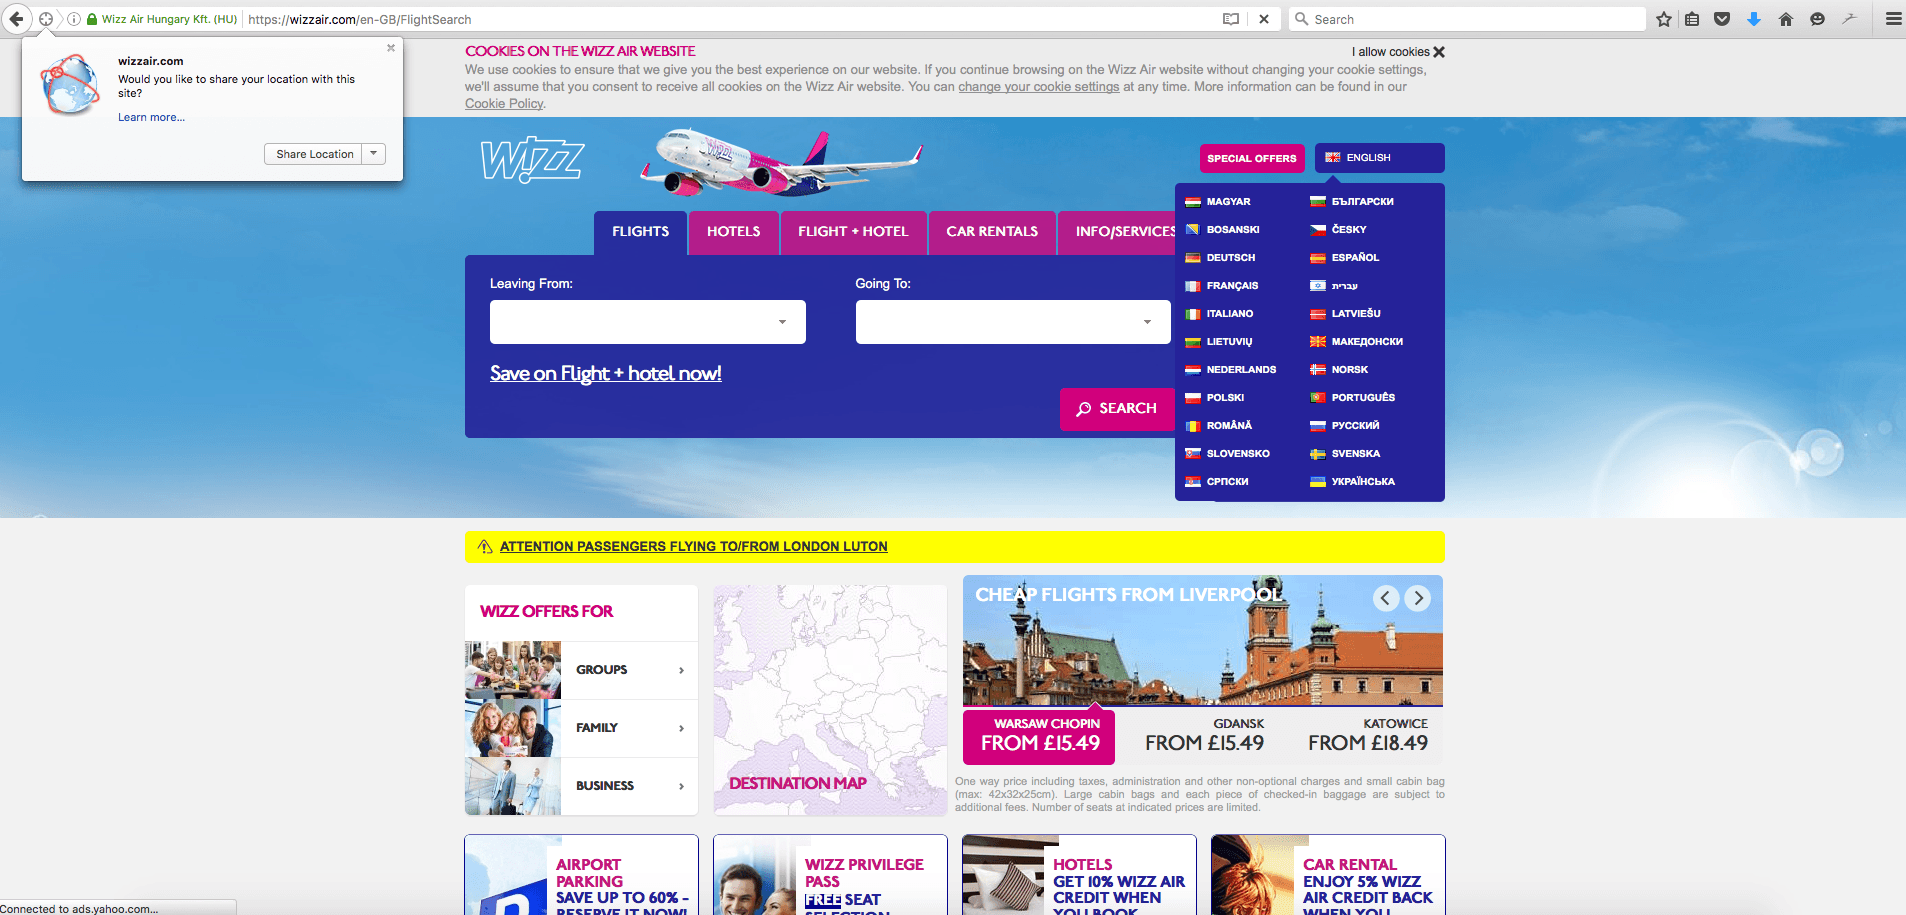Click the Wizz Air logo

click(532, 160)
